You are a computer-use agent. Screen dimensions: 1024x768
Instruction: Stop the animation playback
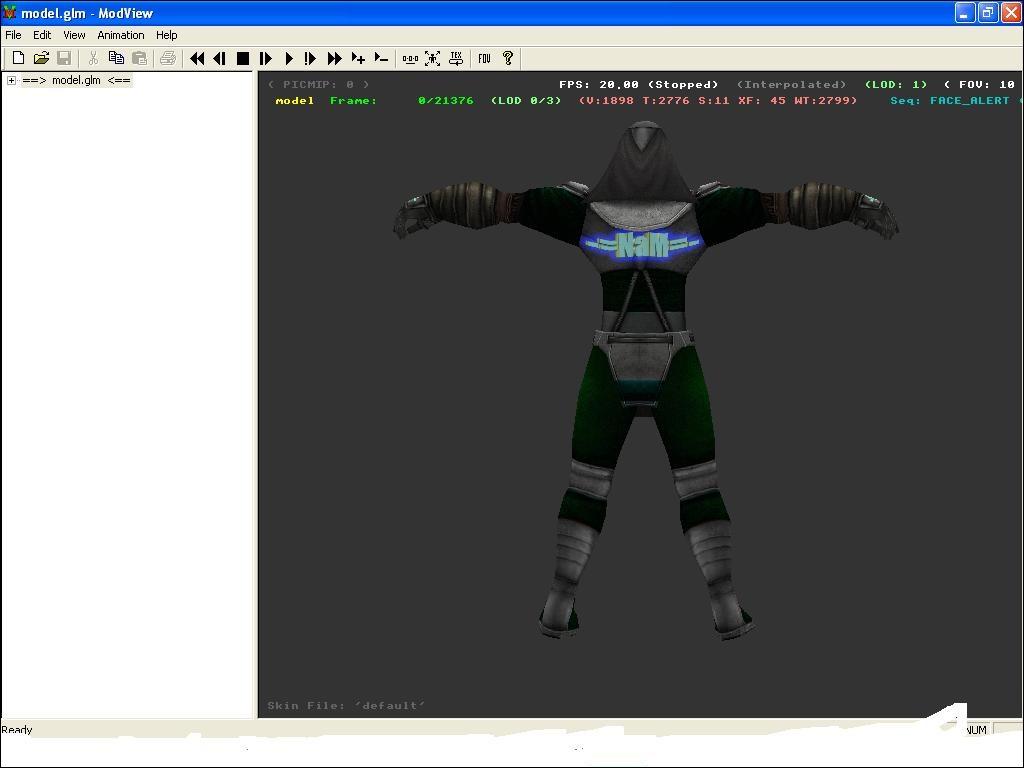[242, 59]
